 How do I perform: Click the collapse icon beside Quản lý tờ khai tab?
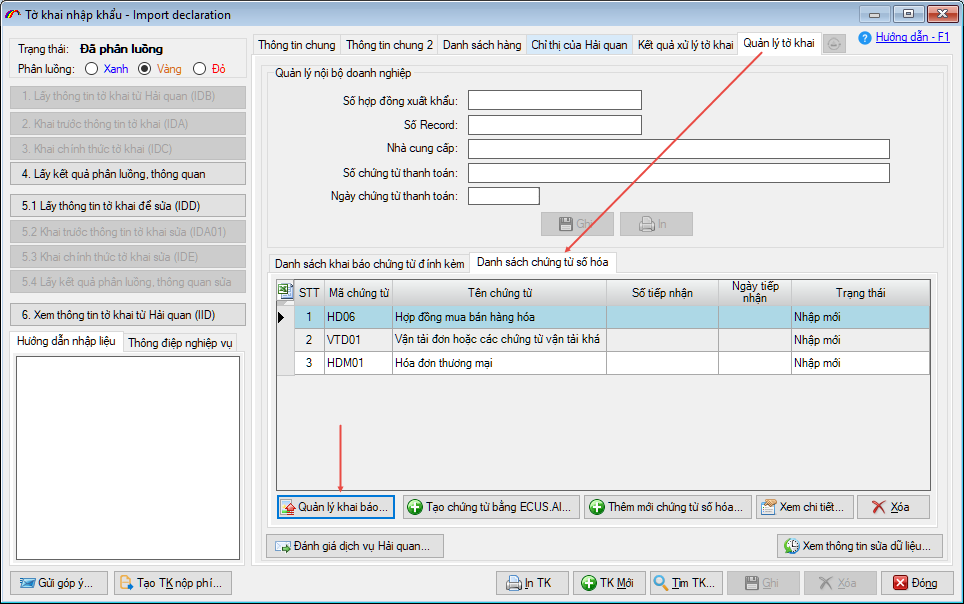click(834, 44)
